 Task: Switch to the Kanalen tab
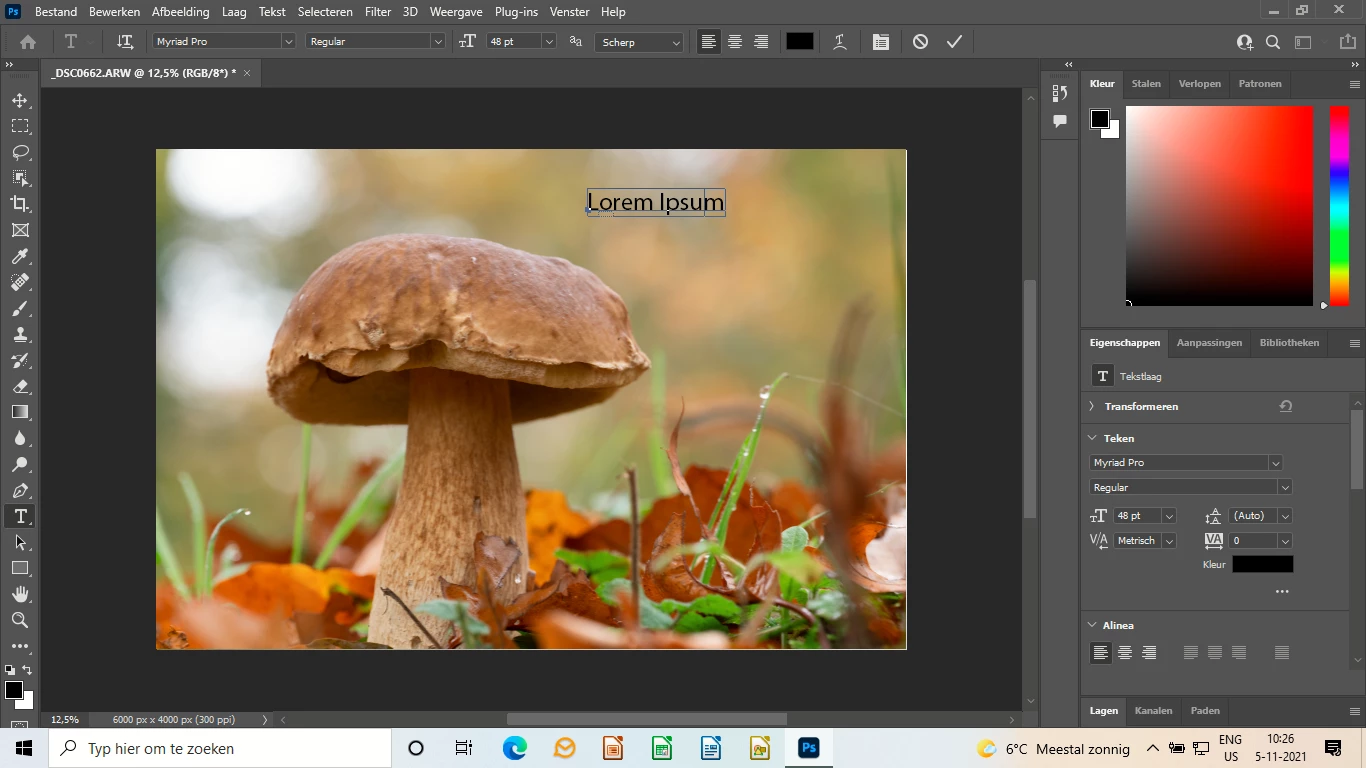click(1153, 711)
